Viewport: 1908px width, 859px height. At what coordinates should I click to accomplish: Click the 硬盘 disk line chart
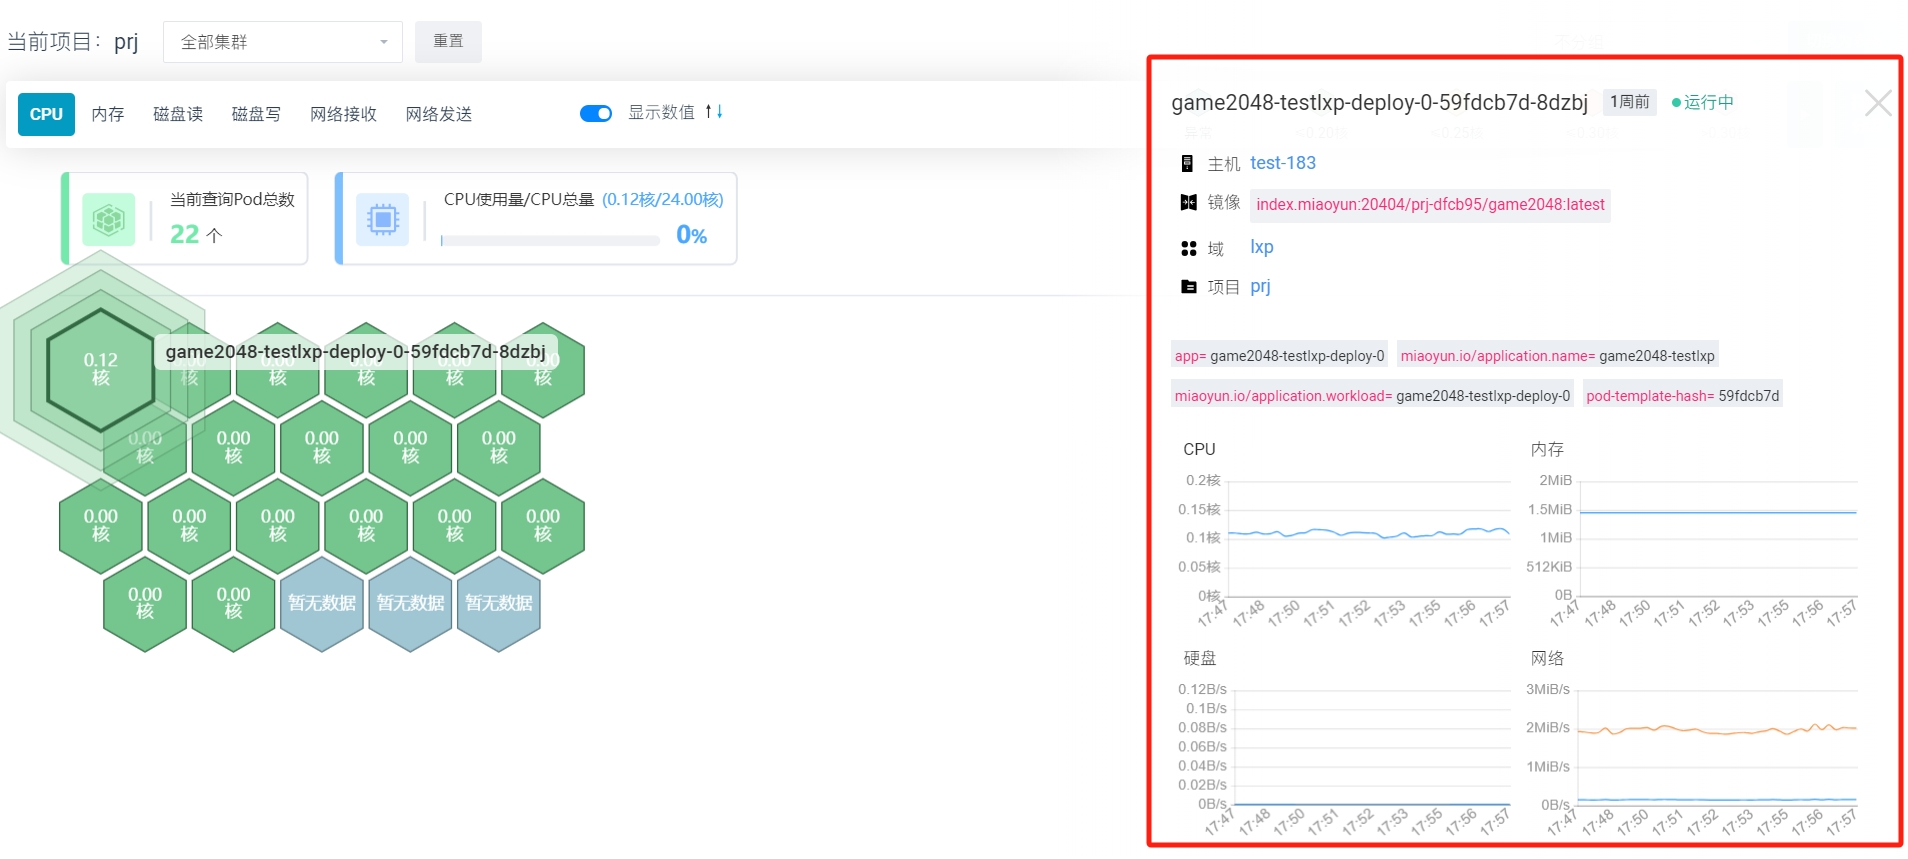(1371, 747)
